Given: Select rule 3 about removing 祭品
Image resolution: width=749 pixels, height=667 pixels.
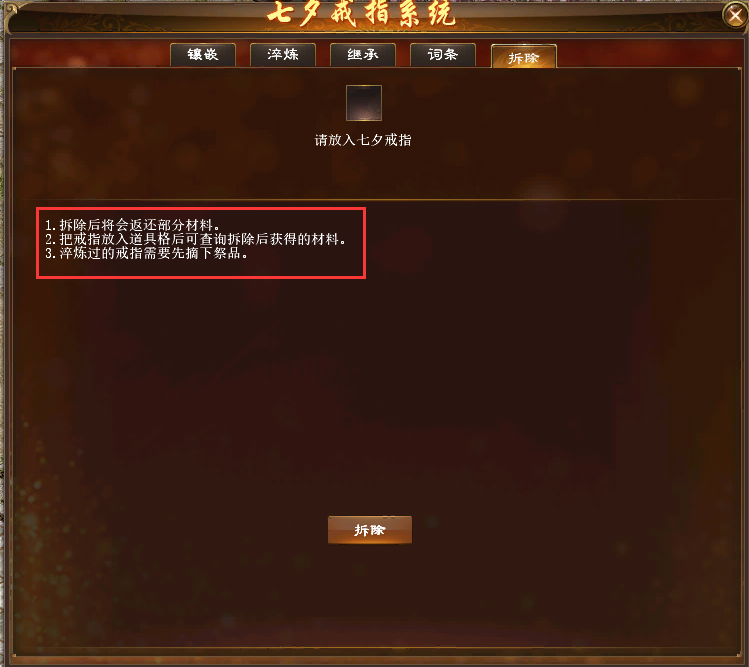Looking at the screenshot, I should point(146,253).
